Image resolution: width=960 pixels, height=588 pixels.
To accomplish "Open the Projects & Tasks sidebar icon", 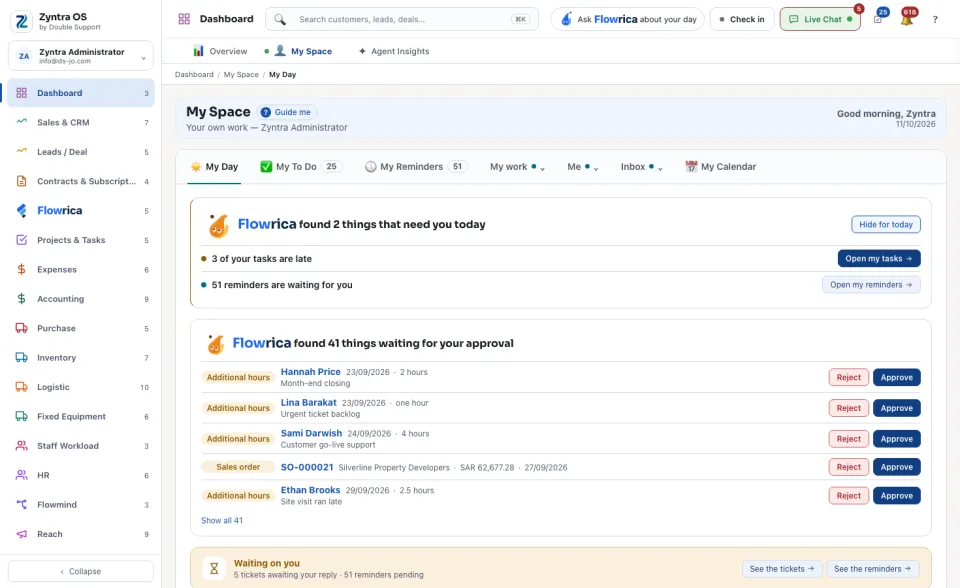I will 21,239.
